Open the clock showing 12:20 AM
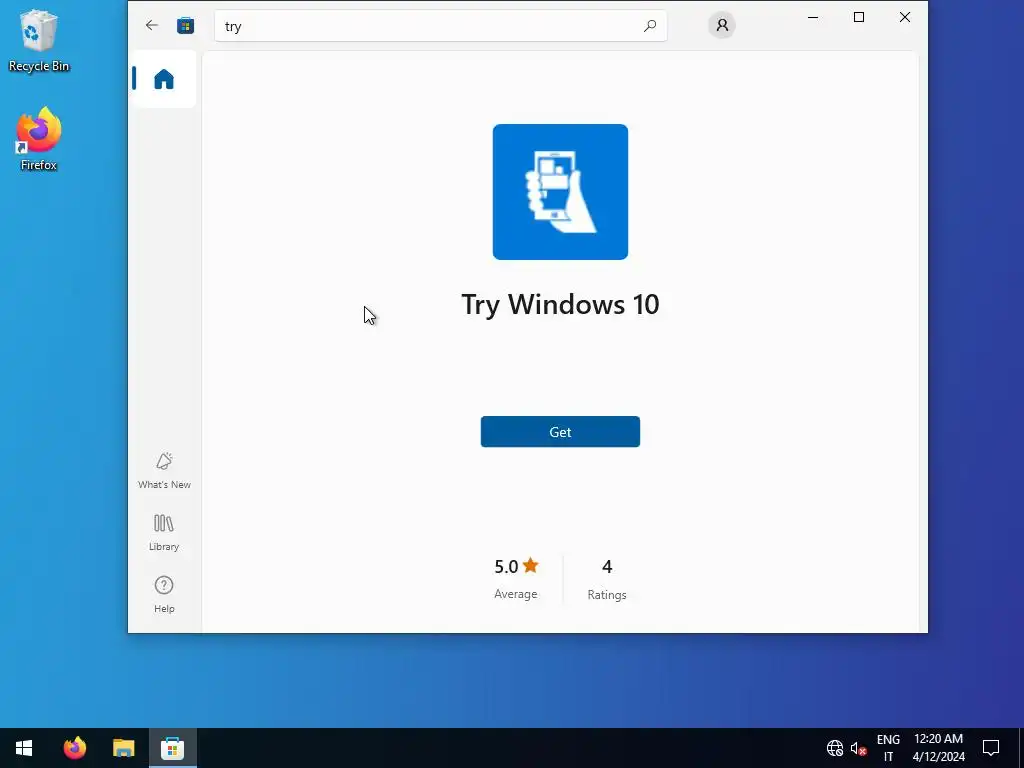Viewport: 1024px width, 768px height. pos(938,748)
